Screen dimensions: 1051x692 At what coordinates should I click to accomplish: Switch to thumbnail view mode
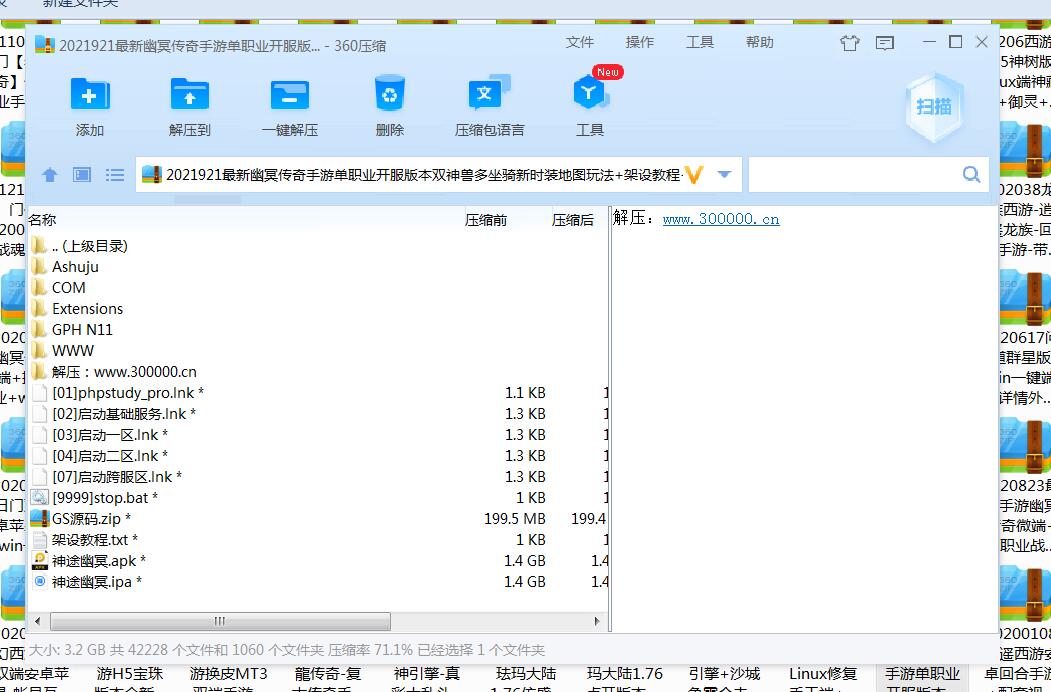(x=82, y=175)
